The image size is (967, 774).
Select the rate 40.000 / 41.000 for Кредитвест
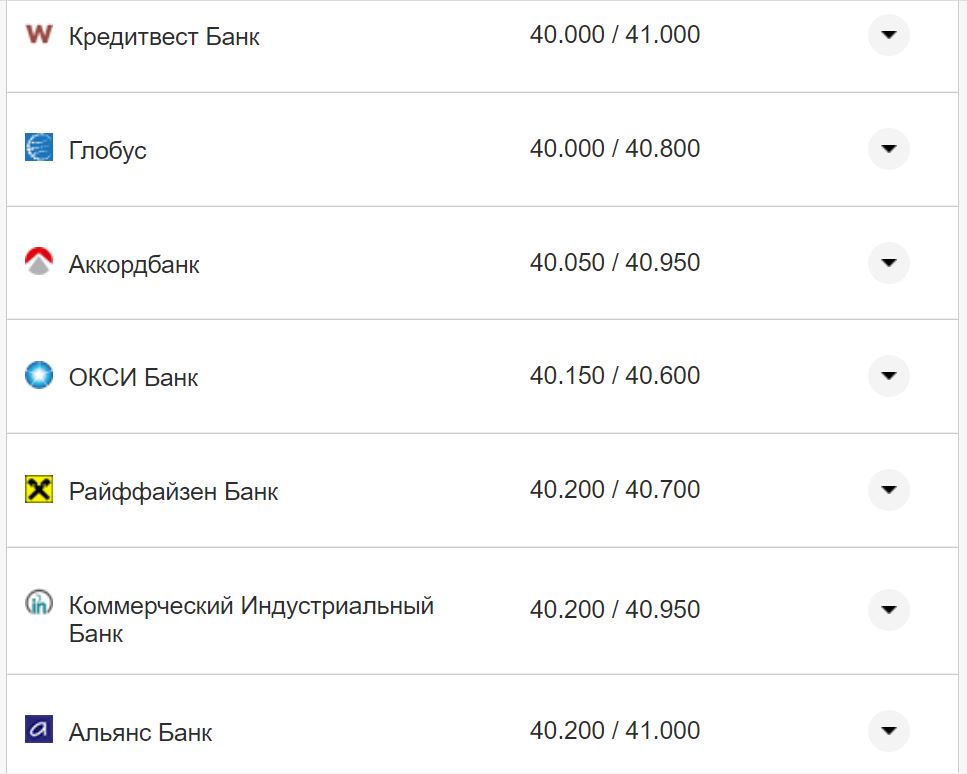coord(617,33)
